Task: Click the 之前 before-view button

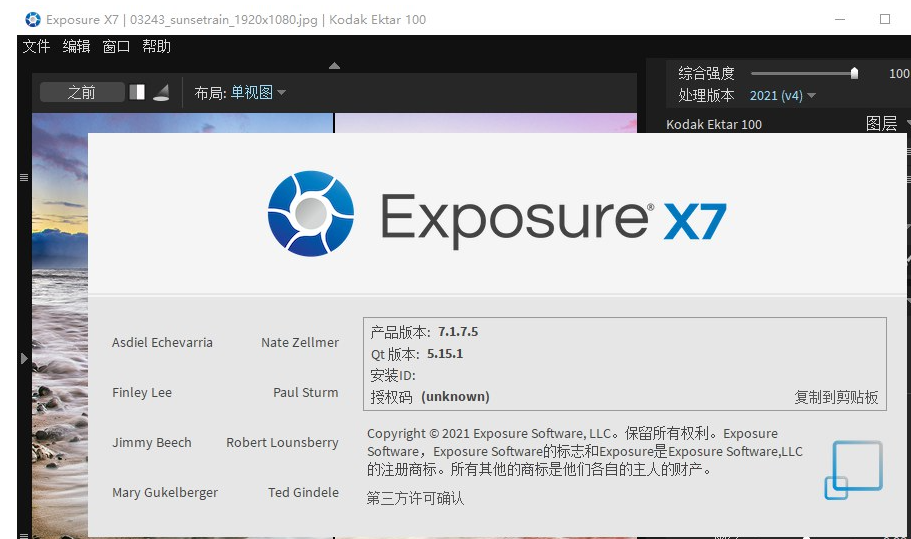Action: tap(82, 92)
